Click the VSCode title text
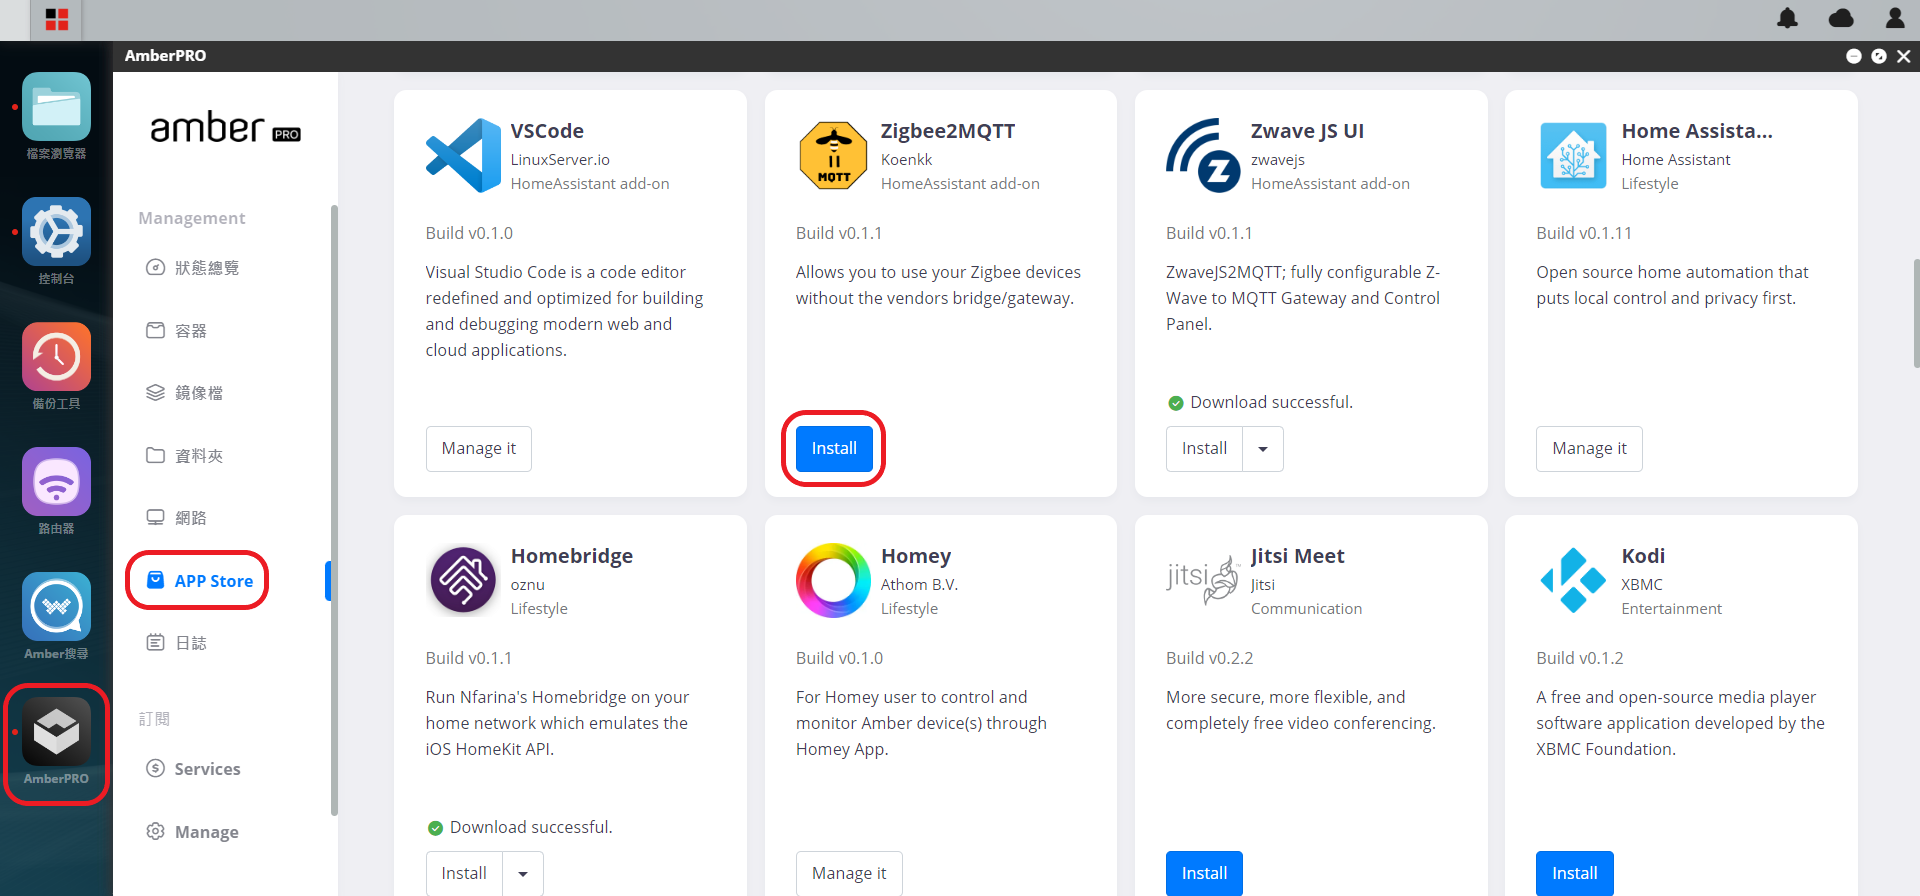The height and width of the screenshot is (896, 1920). coord(547,131)
